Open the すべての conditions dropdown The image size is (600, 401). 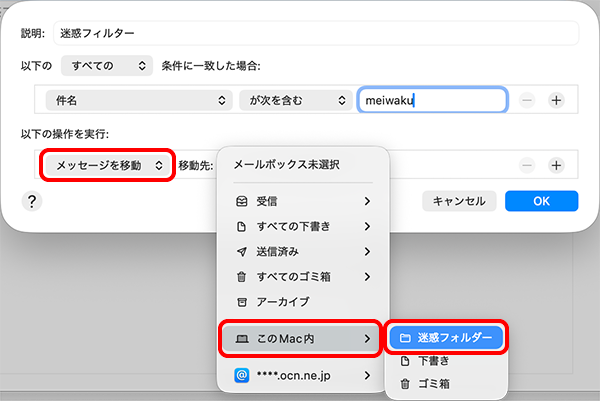(x=106, y=66)
